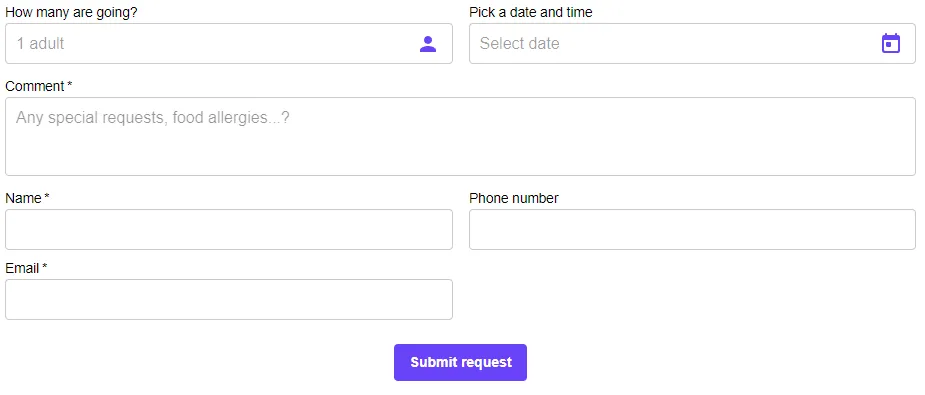Open the "How many are going?" guest selector

(x=229, y=44)
